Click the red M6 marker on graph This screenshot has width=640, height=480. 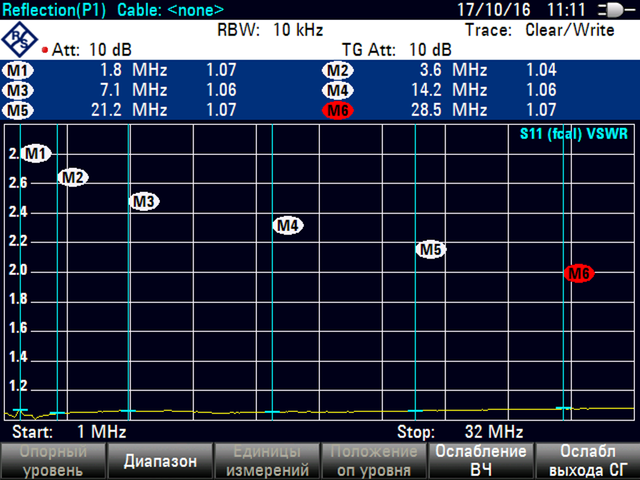(x=579, y=273)
